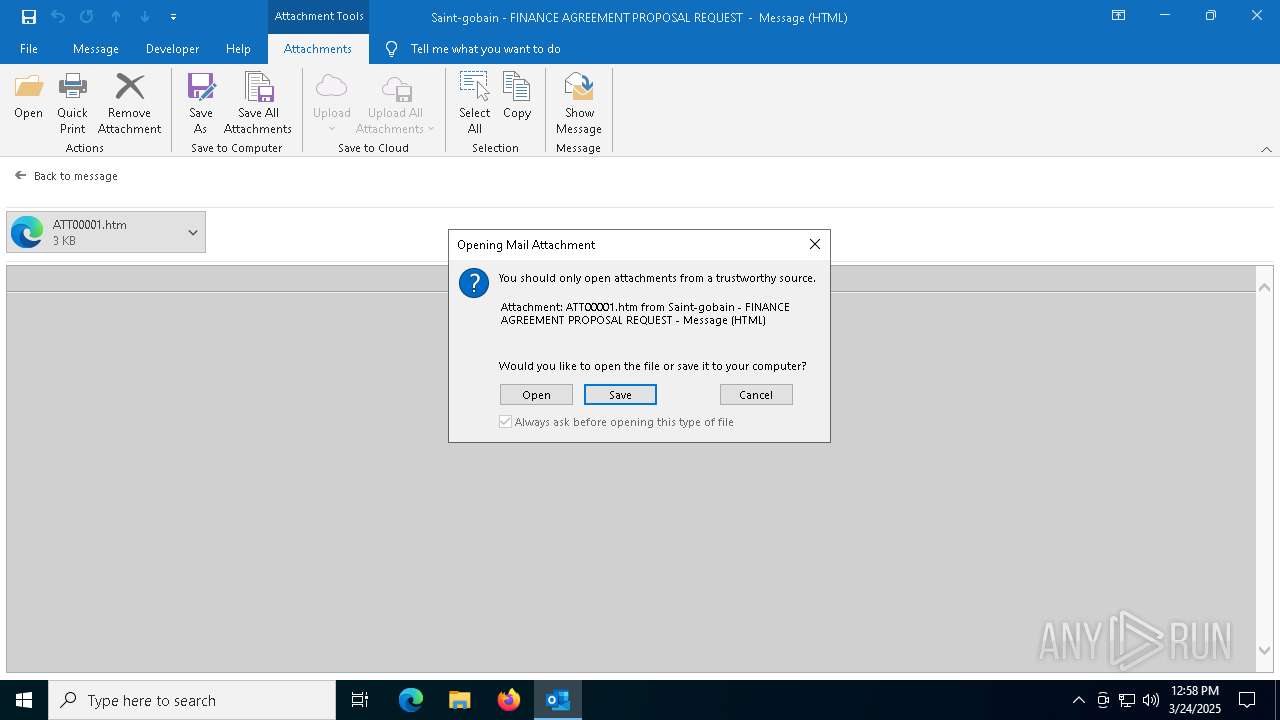Screen dimensions: 1280x720
Task: Switch to the Developer tab
Action: (x=172, y=49)
